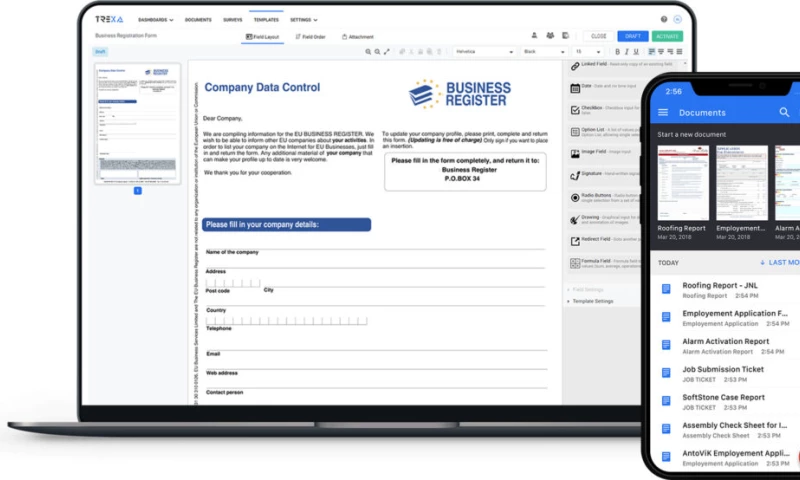Click the page number 1 indicator
The width and height of the screenshot is (800, 480).
138,191
